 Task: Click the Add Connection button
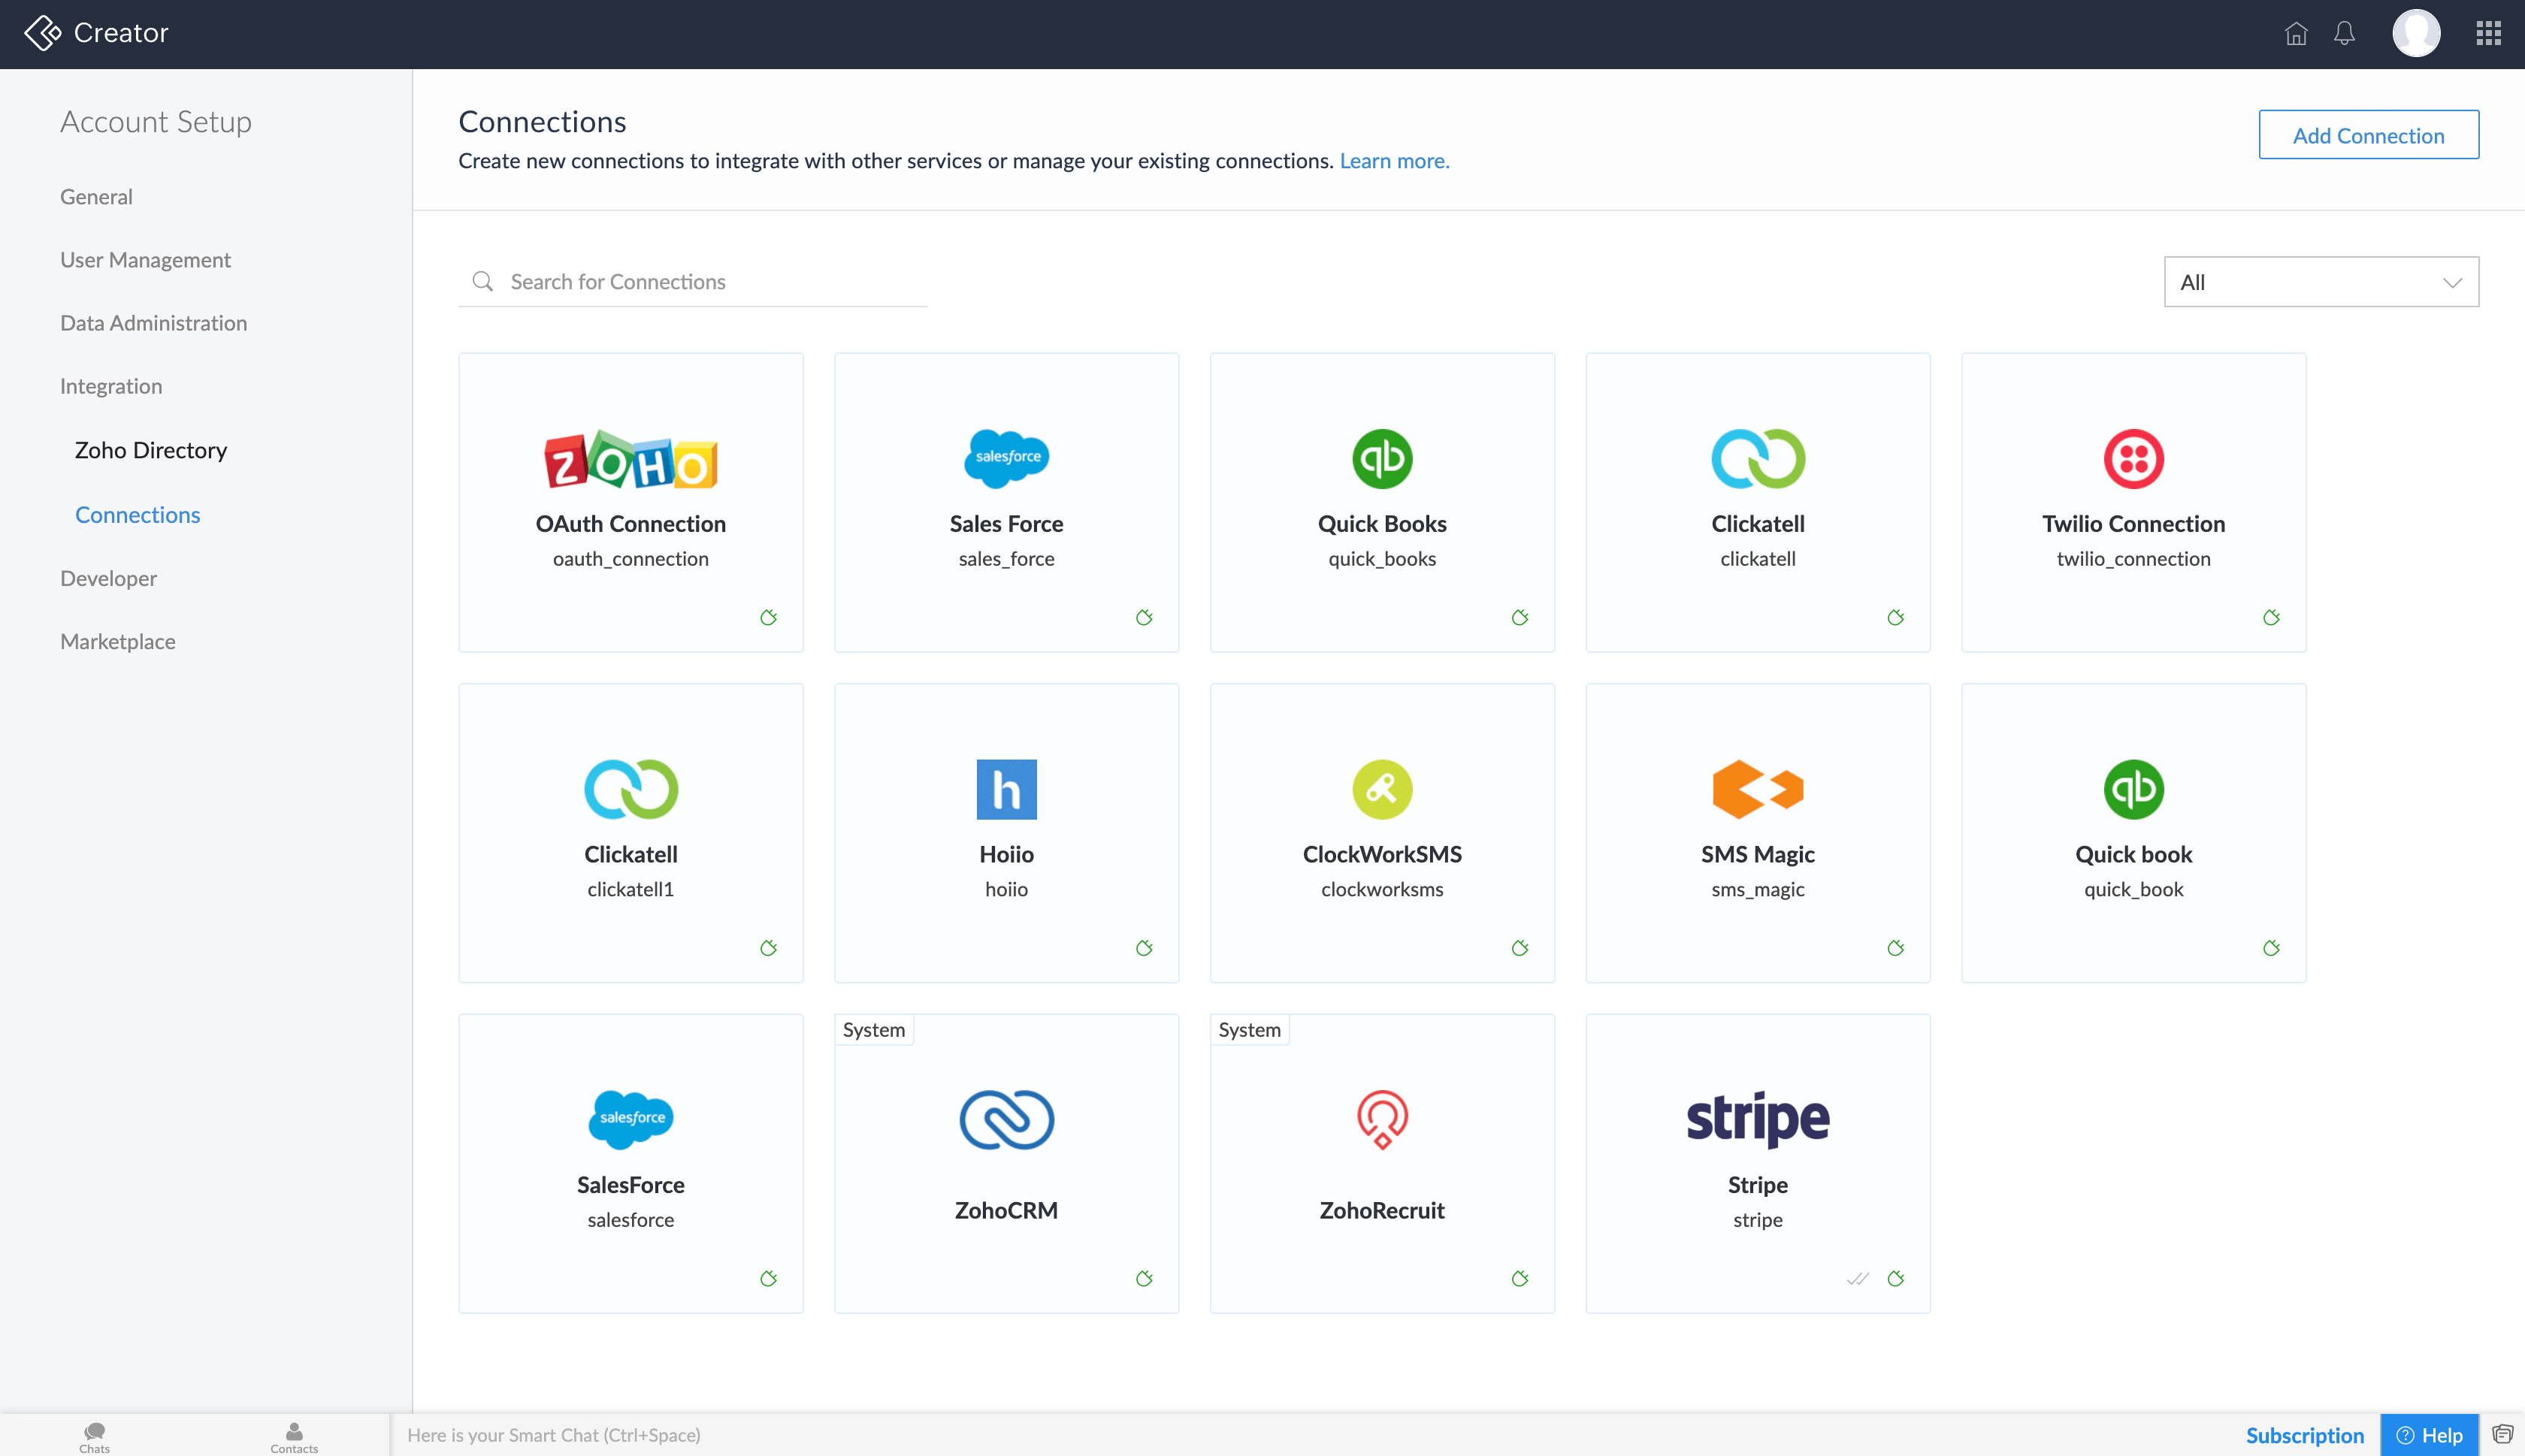(x=2367, y=135)
